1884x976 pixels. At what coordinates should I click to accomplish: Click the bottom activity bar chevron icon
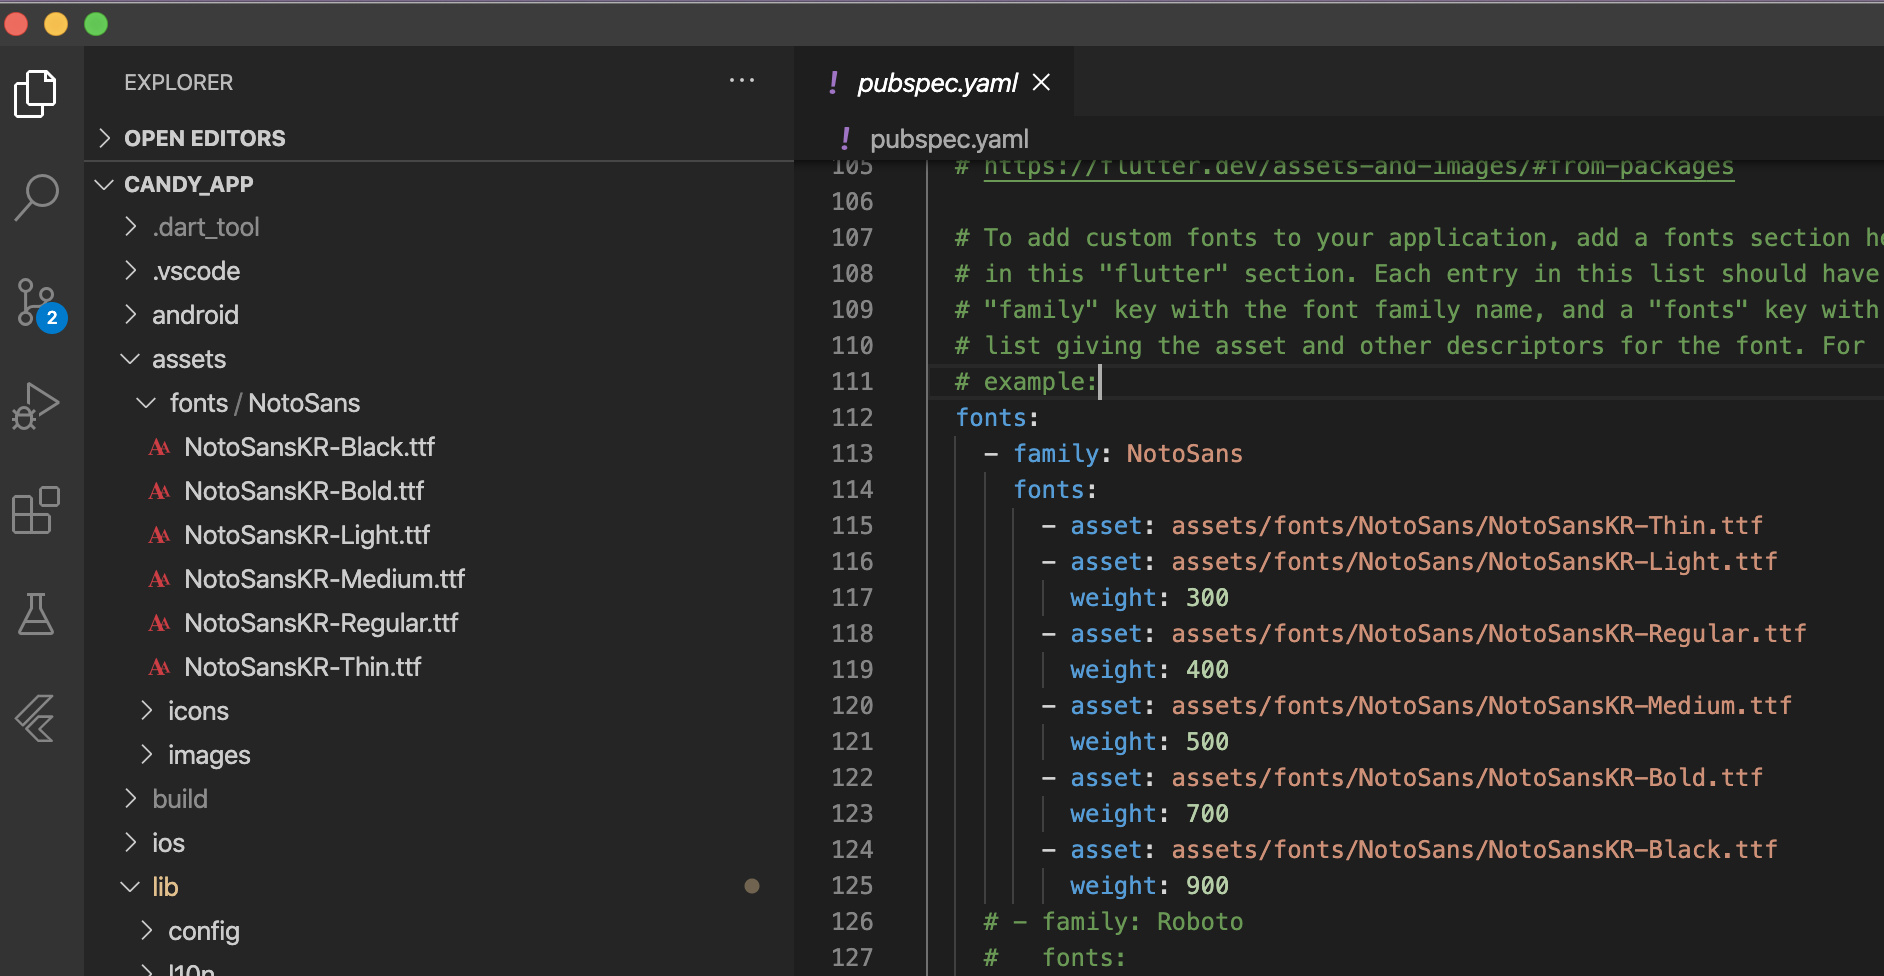[x=33, y=718]
